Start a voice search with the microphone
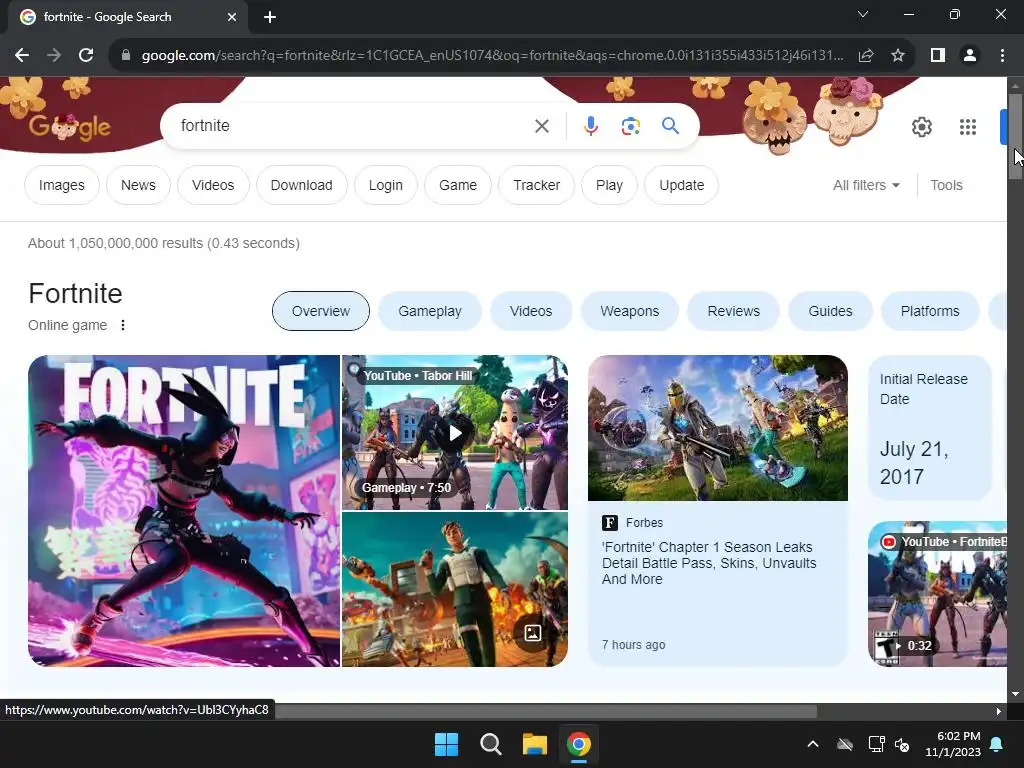 point(590,126)
